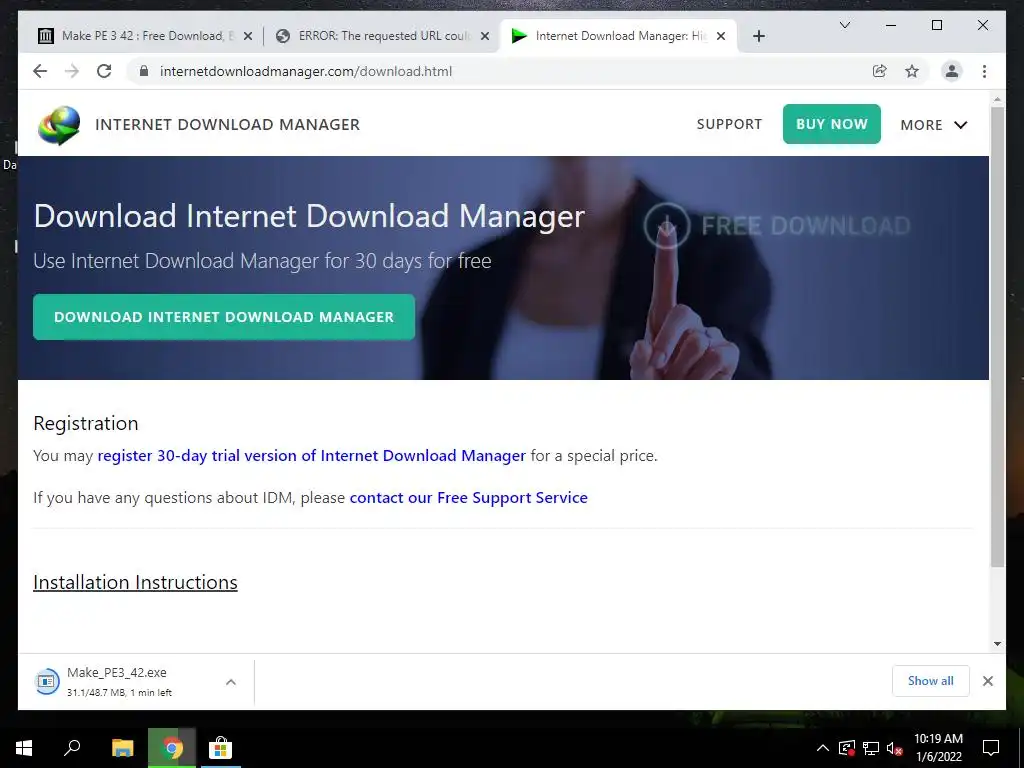
Task: Click Show all downloads button
Action: click(931, 681)
